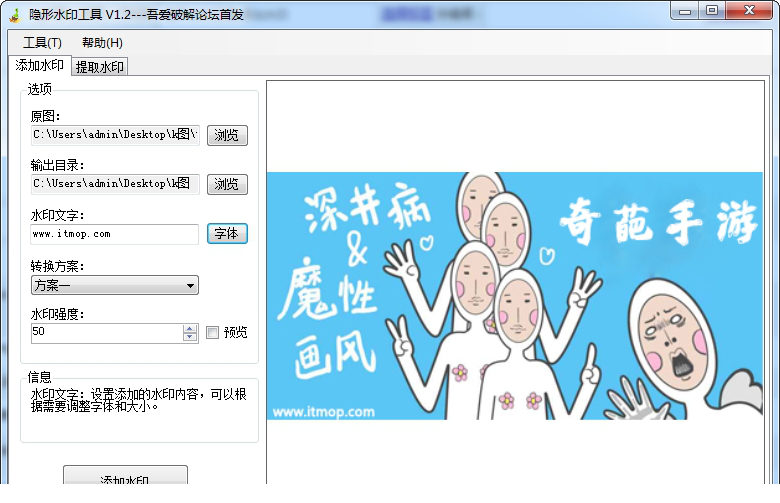The image size is (780, 503).
Task: Switch to the 添加水印 tab
Action: tap(40, 65)
